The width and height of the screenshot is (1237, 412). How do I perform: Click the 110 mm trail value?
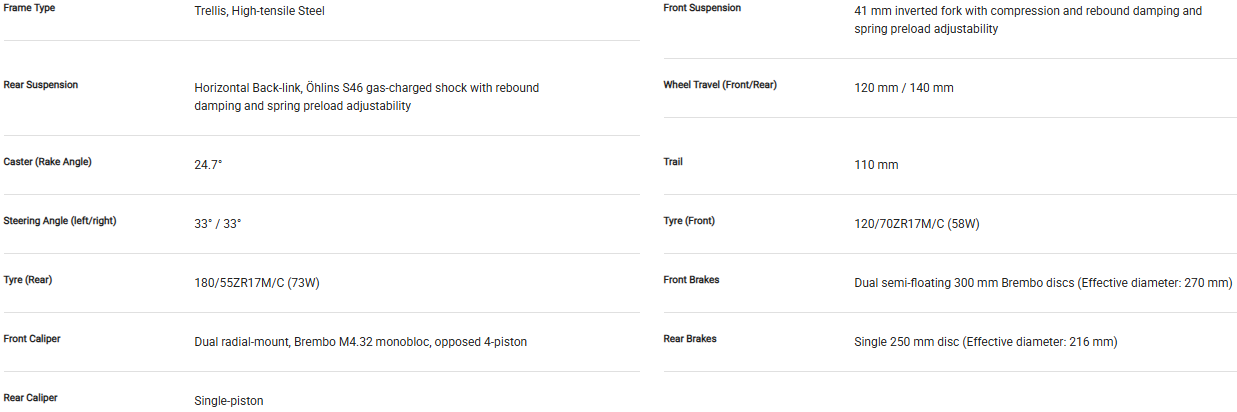pos(876,165)
